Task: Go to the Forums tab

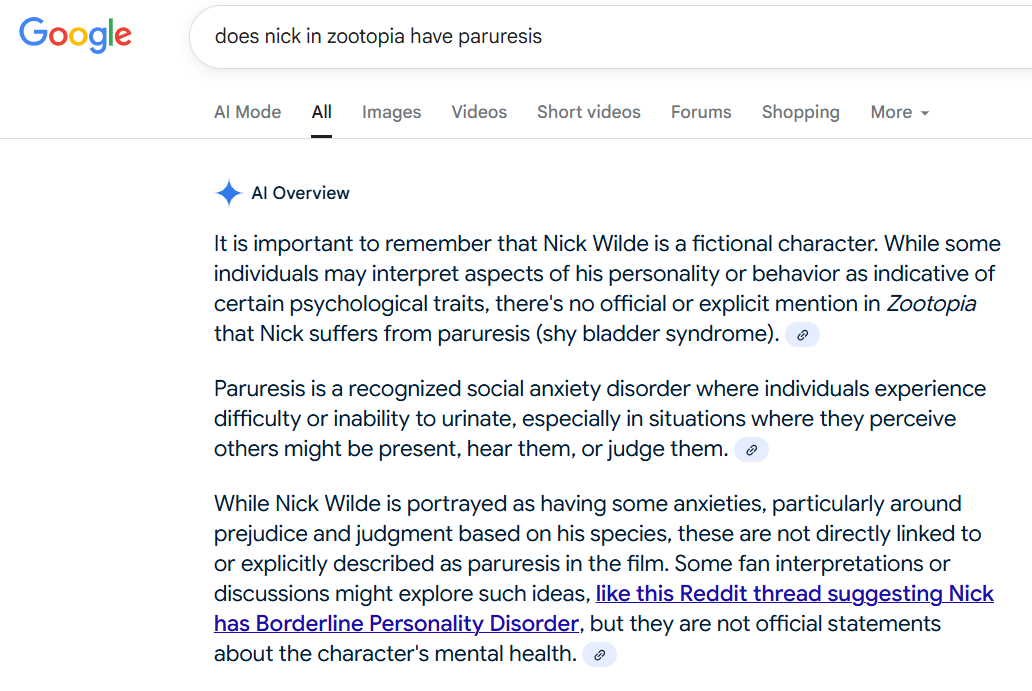Action: (701, 112)
